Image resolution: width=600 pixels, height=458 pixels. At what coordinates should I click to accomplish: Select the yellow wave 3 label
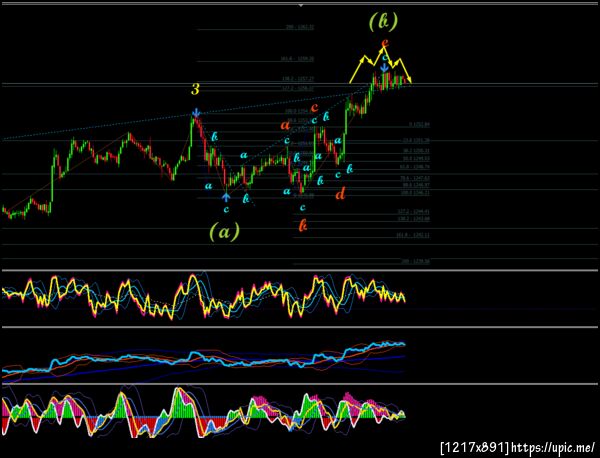tap(196, 90)
